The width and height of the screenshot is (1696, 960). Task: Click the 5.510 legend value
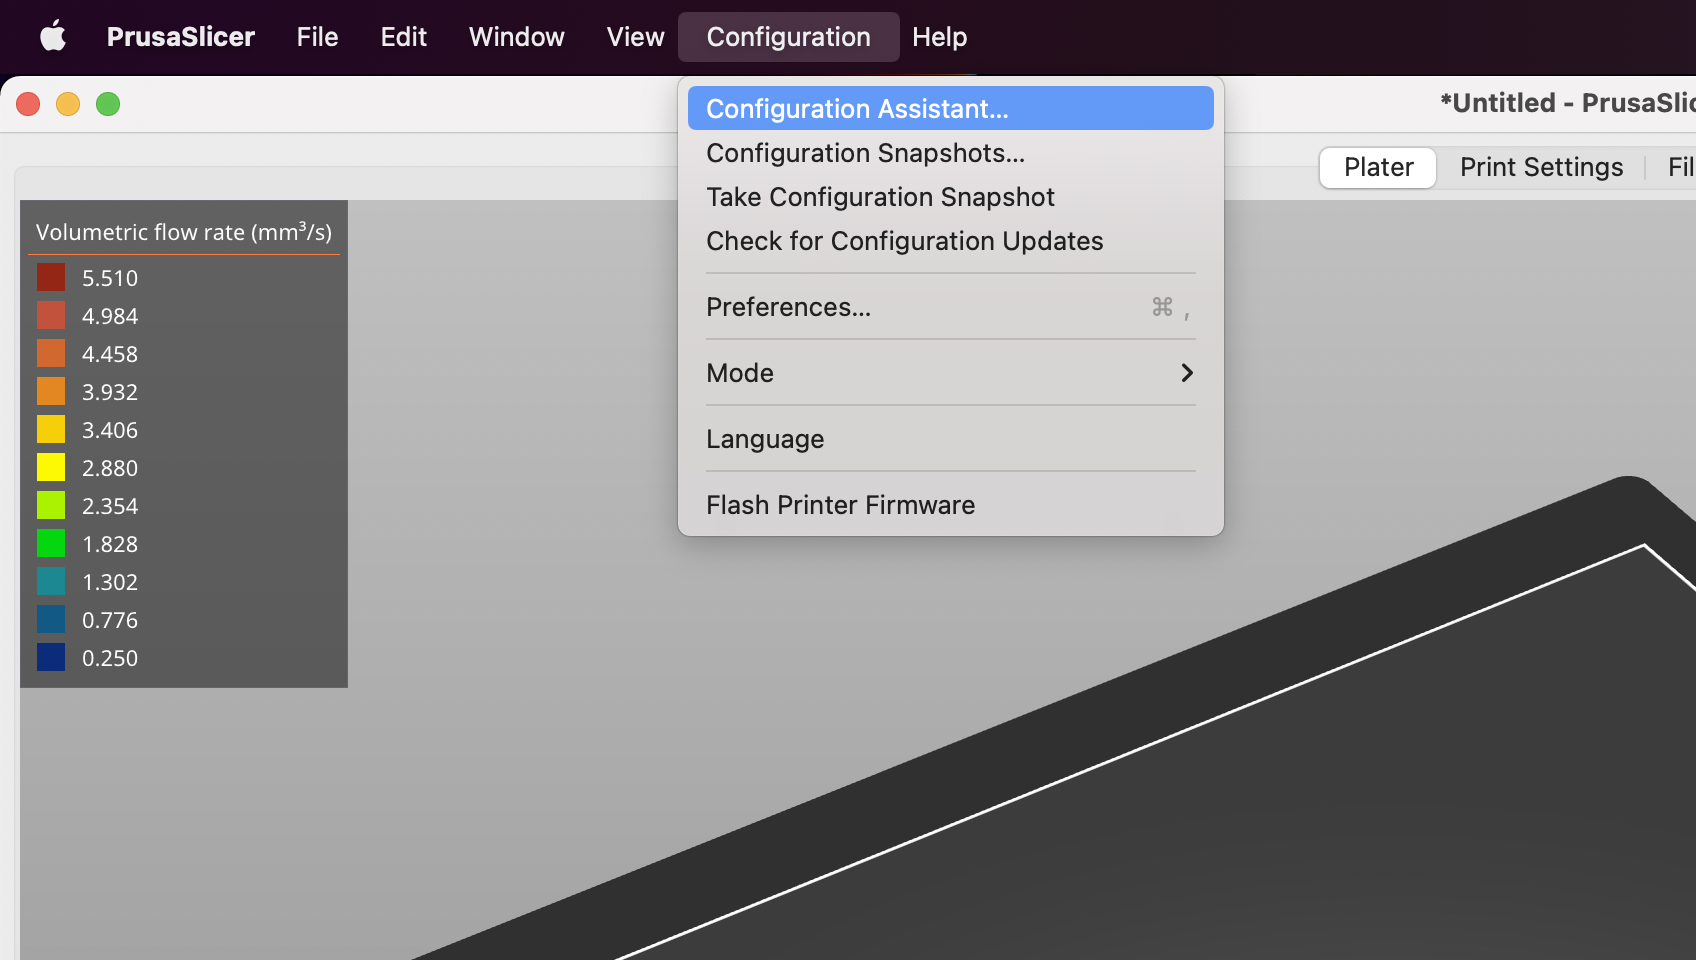pos(110,278)
